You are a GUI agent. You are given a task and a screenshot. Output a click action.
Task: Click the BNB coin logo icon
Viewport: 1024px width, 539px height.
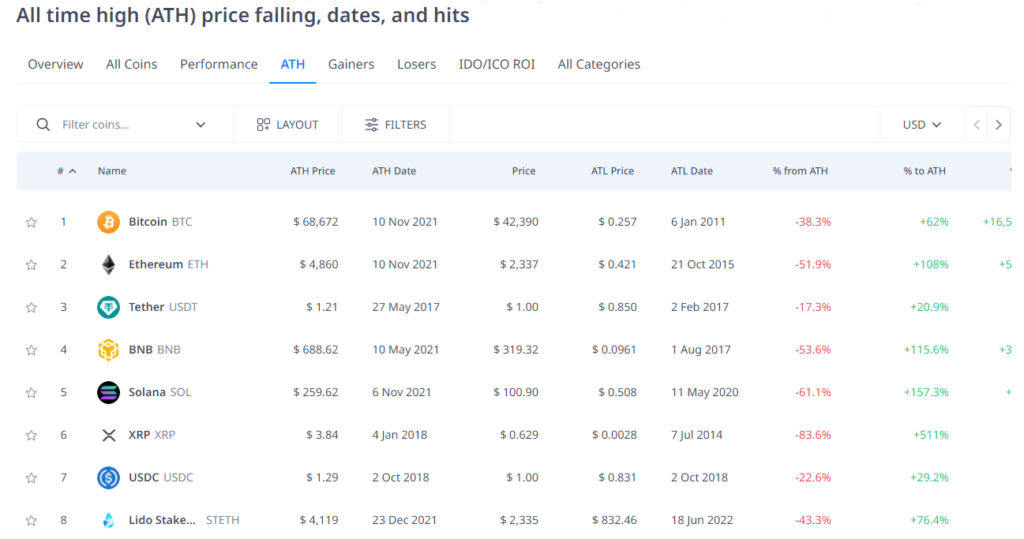[x=108, y=350]
